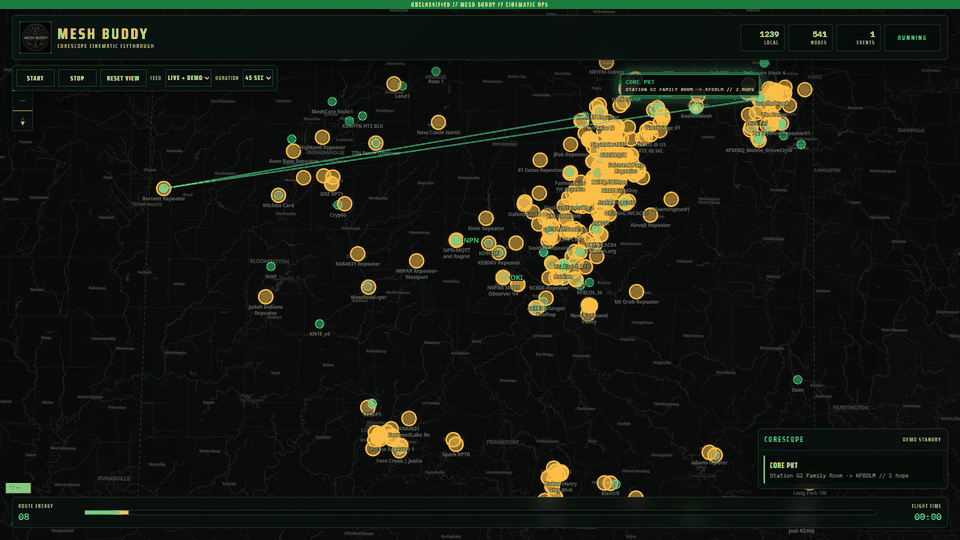This screenshot has width=960, height=540.
Task: Select the Crypto node marker
Action: [345, 203]
